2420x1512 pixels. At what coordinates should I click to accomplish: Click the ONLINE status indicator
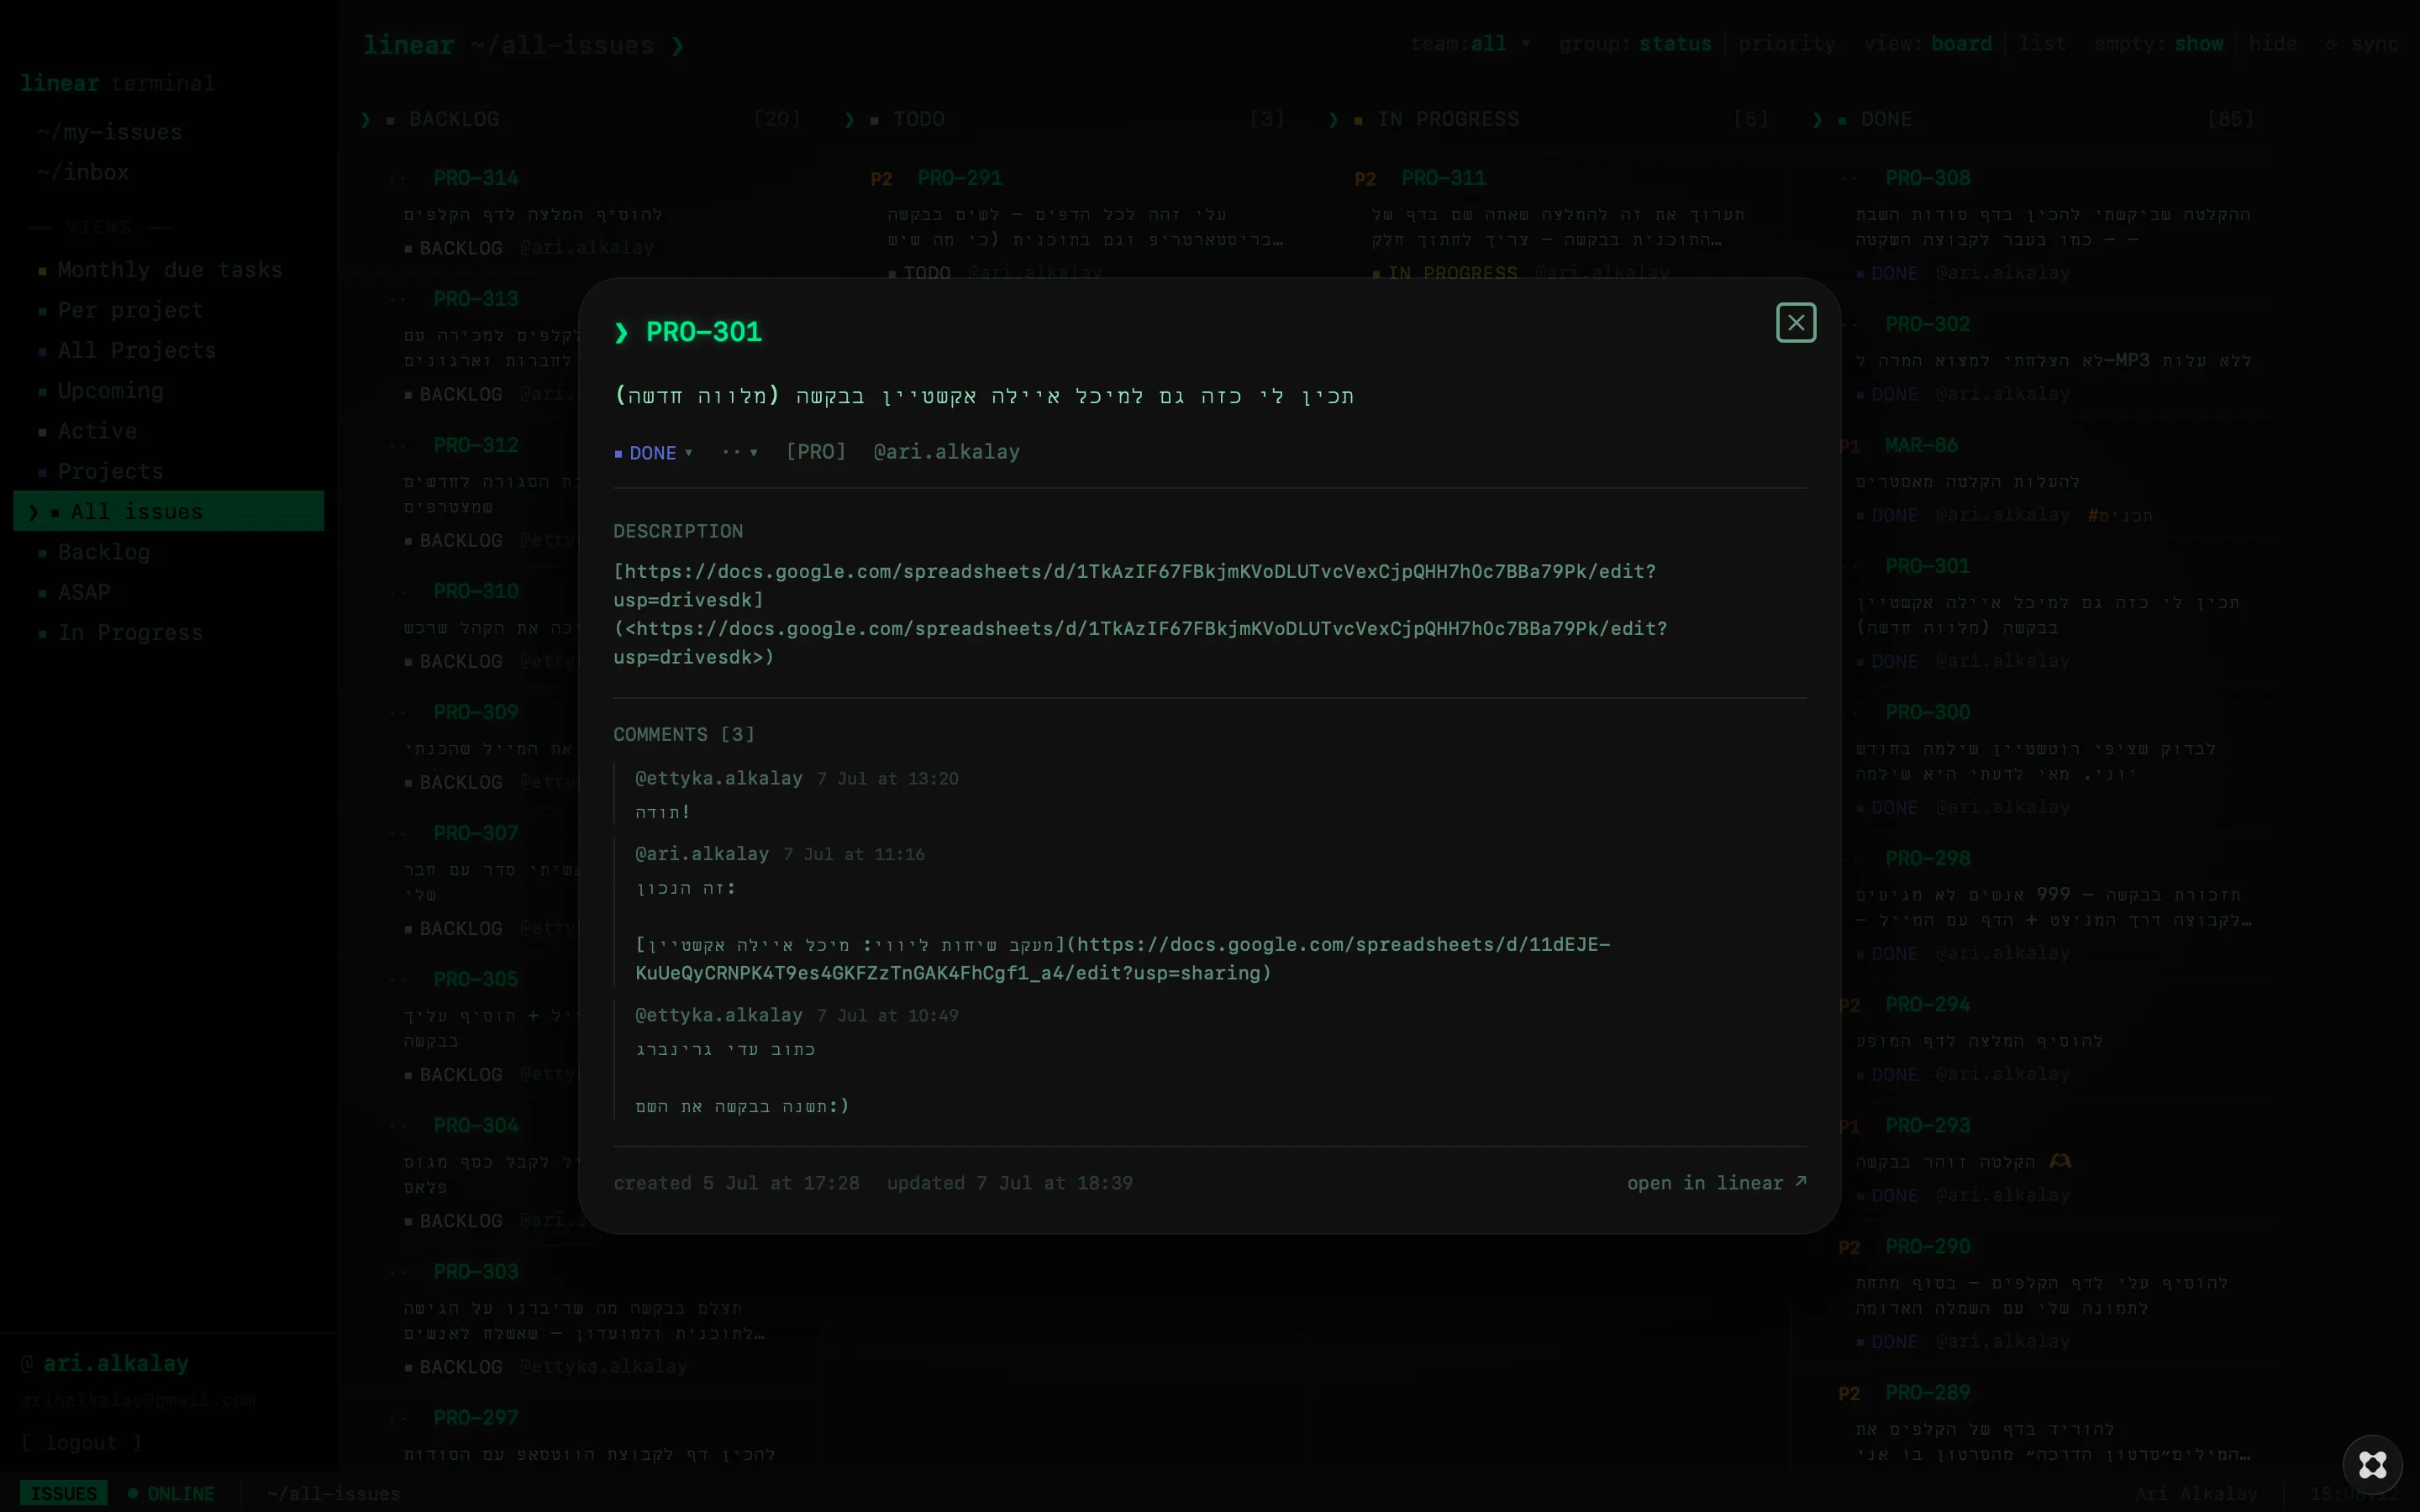(x=171, y=1493)
